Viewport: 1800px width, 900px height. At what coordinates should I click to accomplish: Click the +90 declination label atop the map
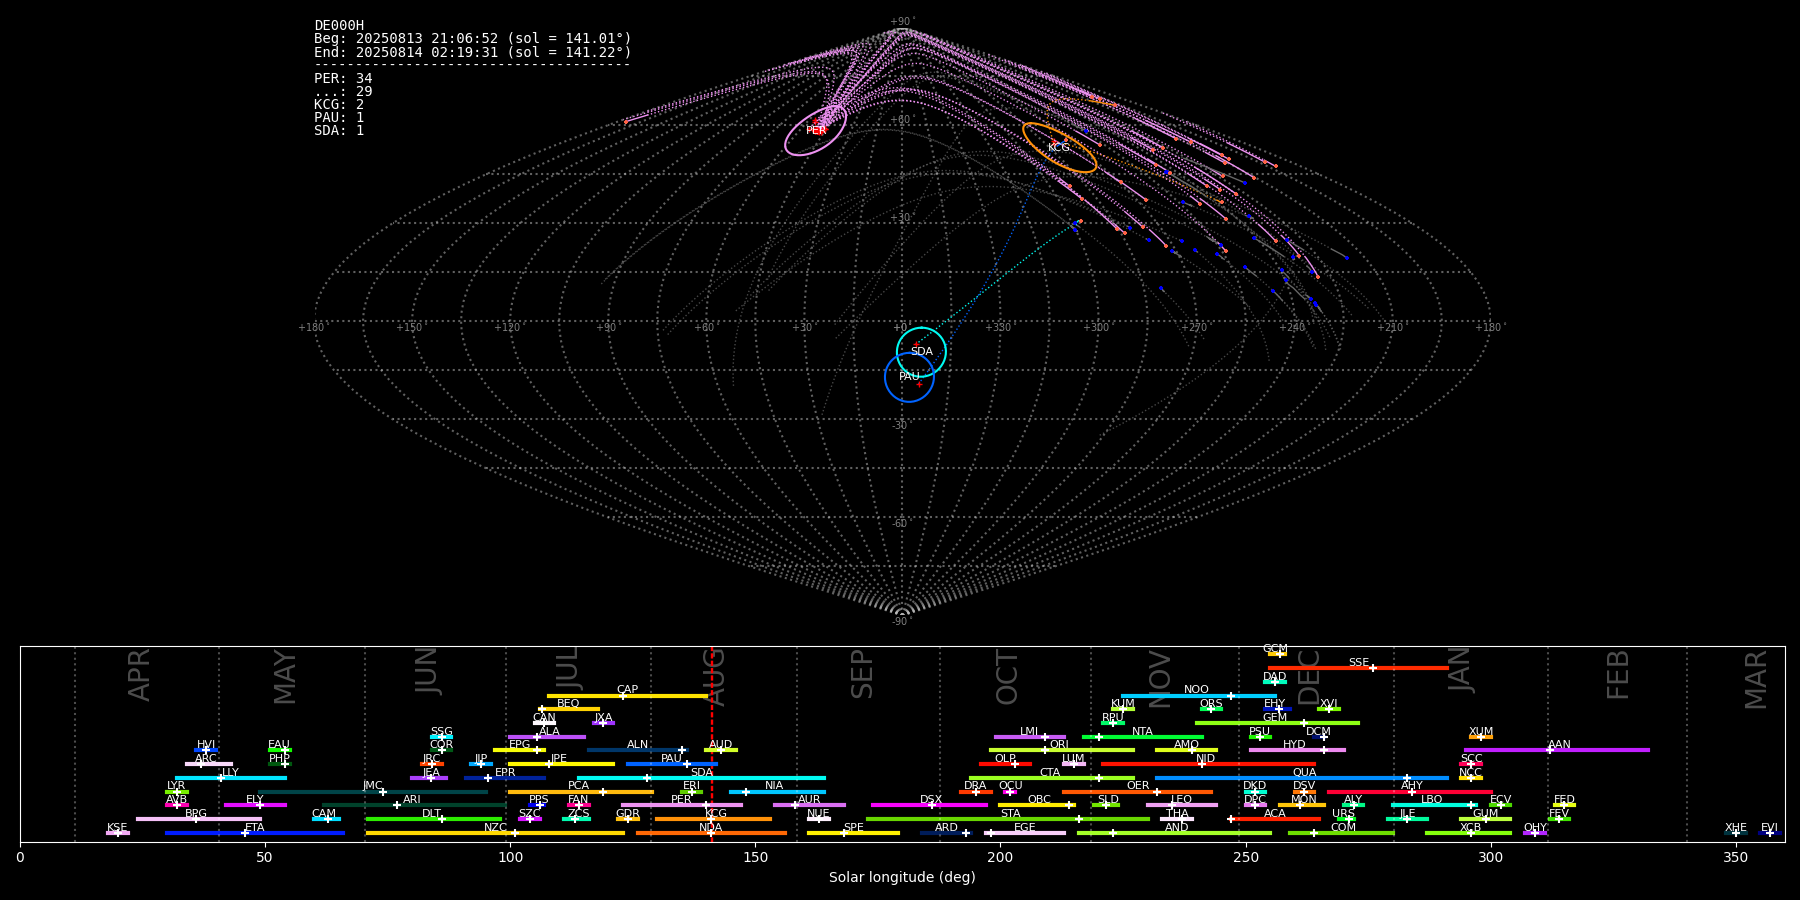(x=901, y=22)
